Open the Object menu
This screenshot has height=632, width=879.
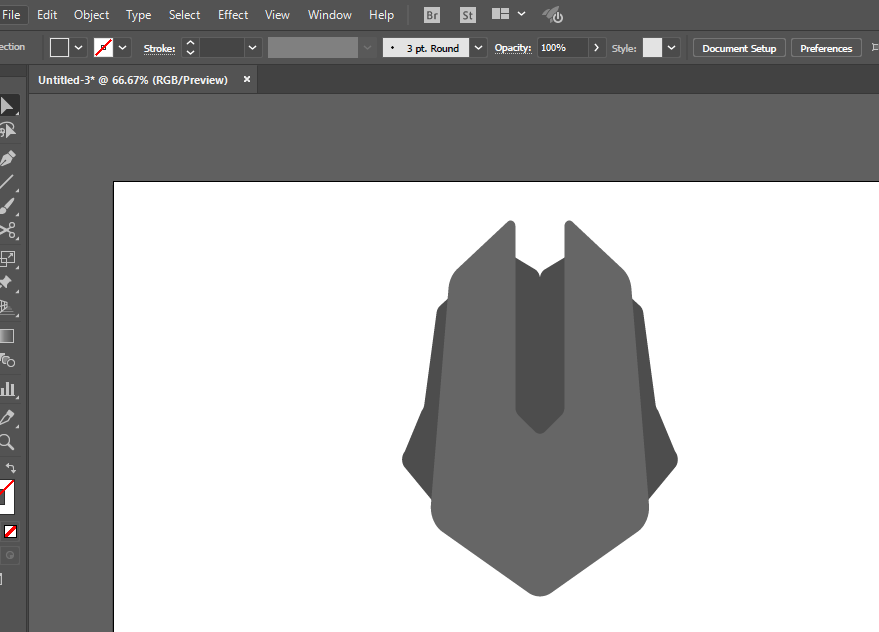[x=92, y=15]
